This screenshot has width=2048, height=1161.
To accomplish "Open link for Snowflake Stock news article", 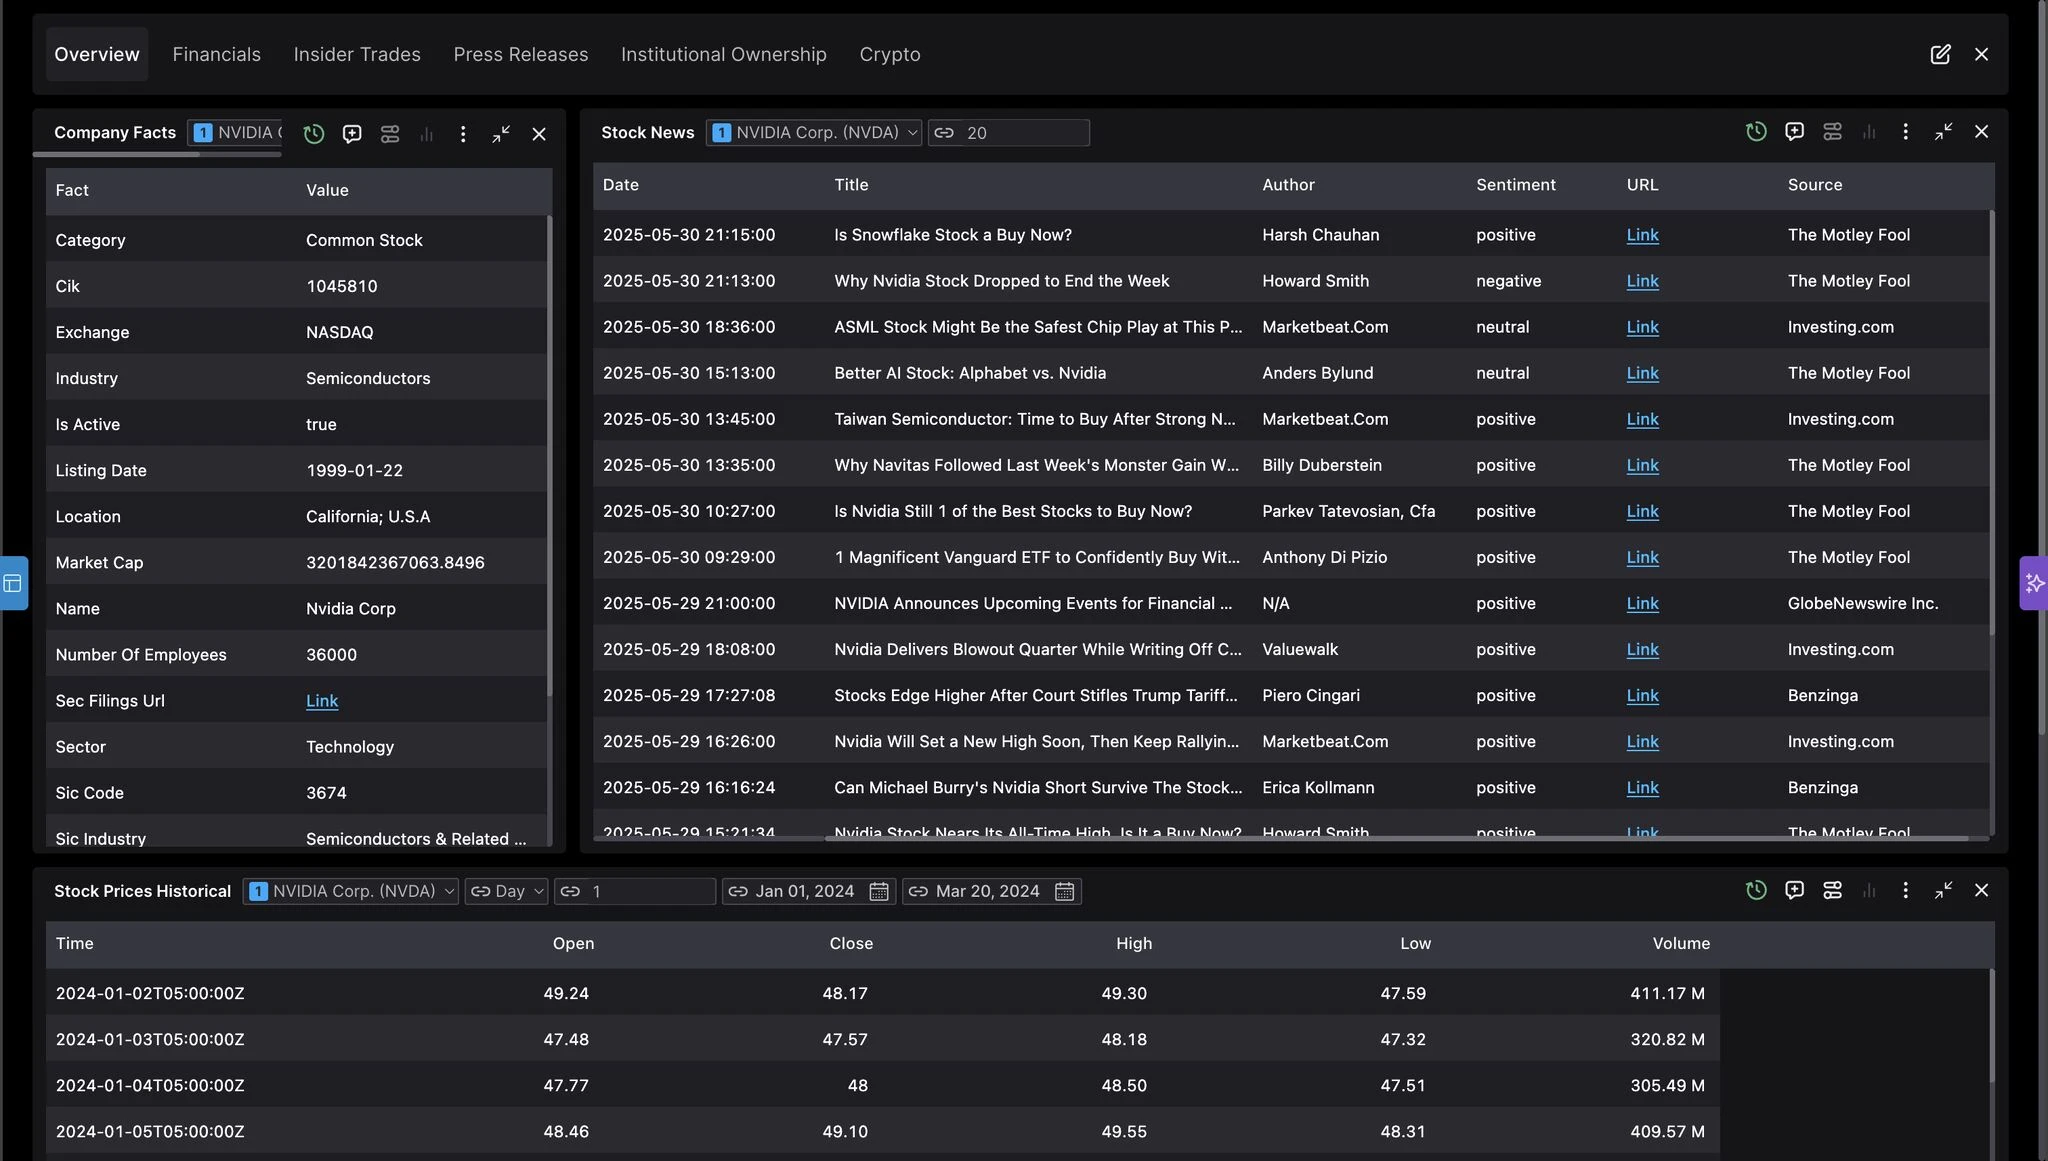I will [1642, 235].
